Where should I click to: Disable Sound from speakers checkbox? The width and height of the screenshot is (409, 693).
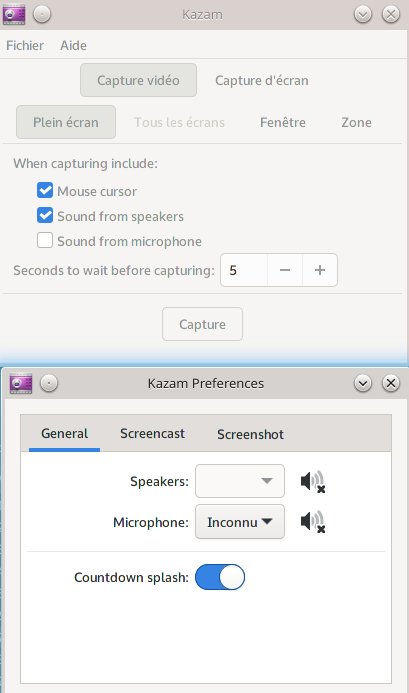(x=45, y=216)
